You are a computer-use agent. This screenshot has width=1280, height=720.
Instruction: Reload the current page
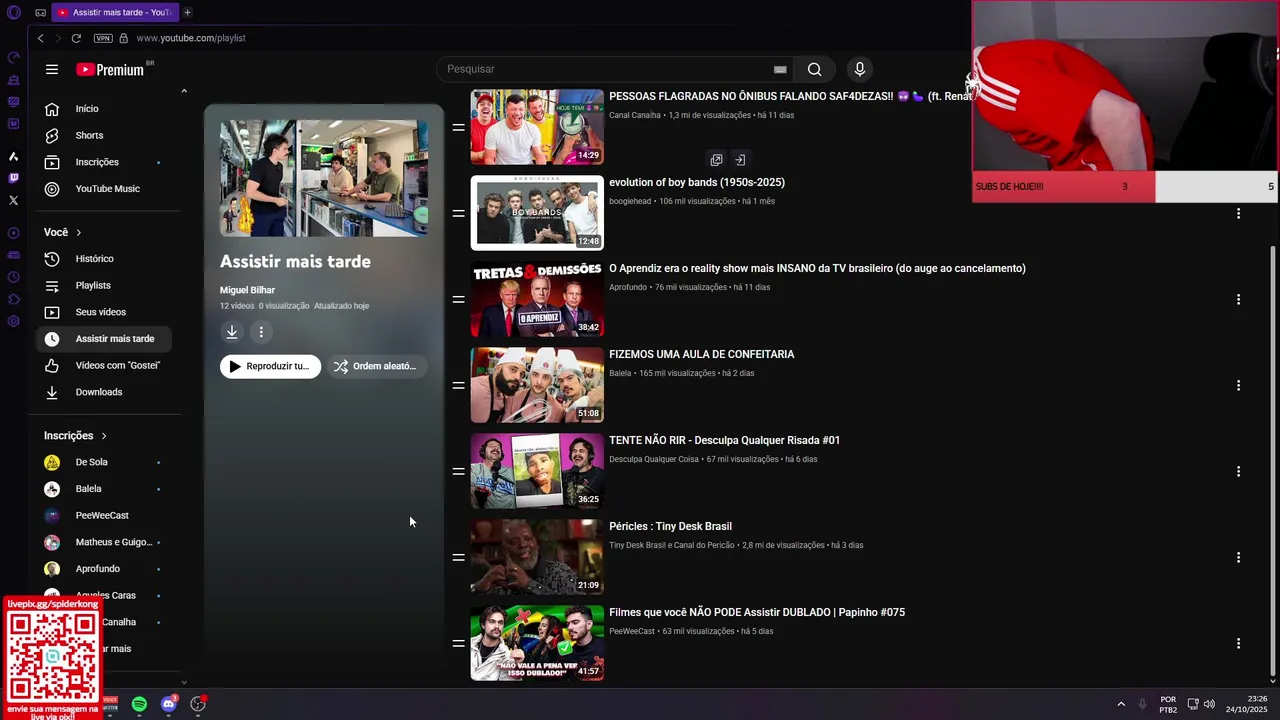click(x=76, y=38)
